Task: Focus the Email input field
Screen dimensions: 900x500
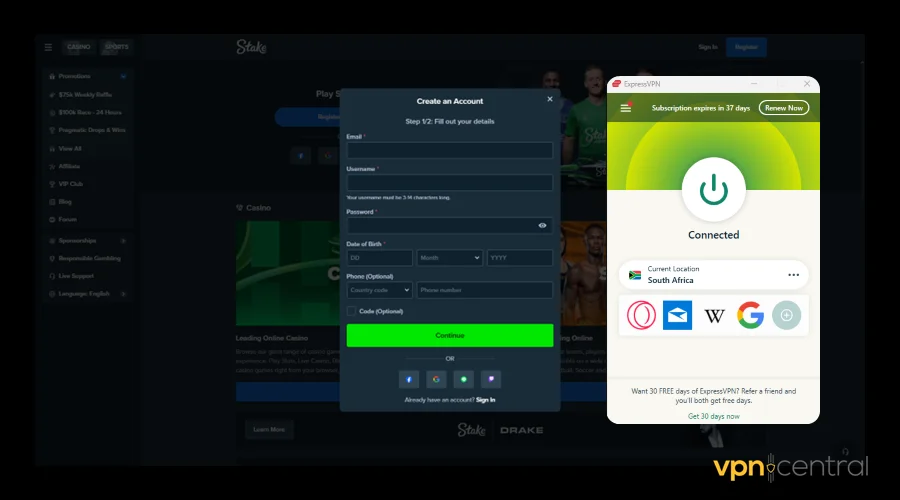Action: pos(449,150)
